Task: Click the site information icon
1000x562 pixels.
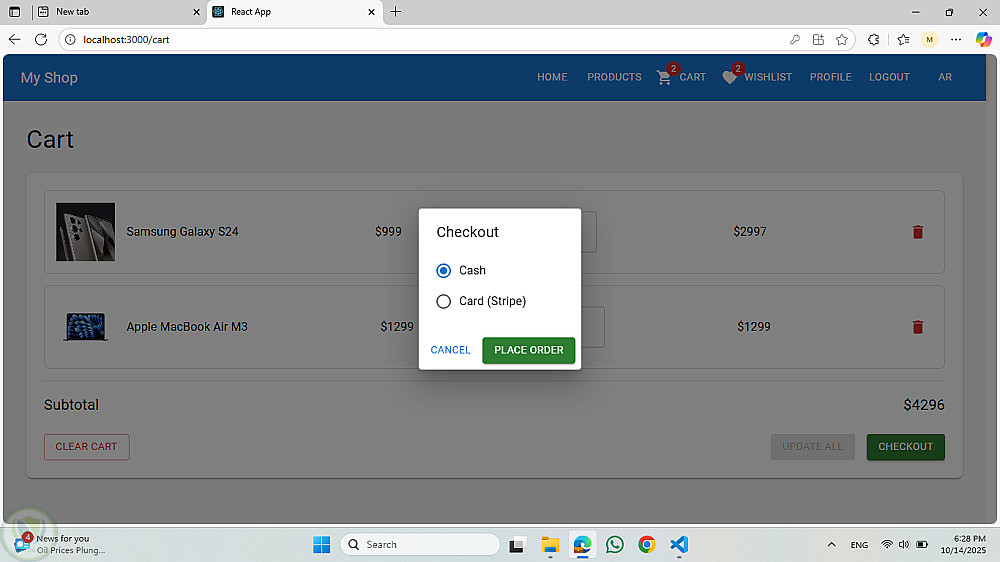Action: coord(70,40)
